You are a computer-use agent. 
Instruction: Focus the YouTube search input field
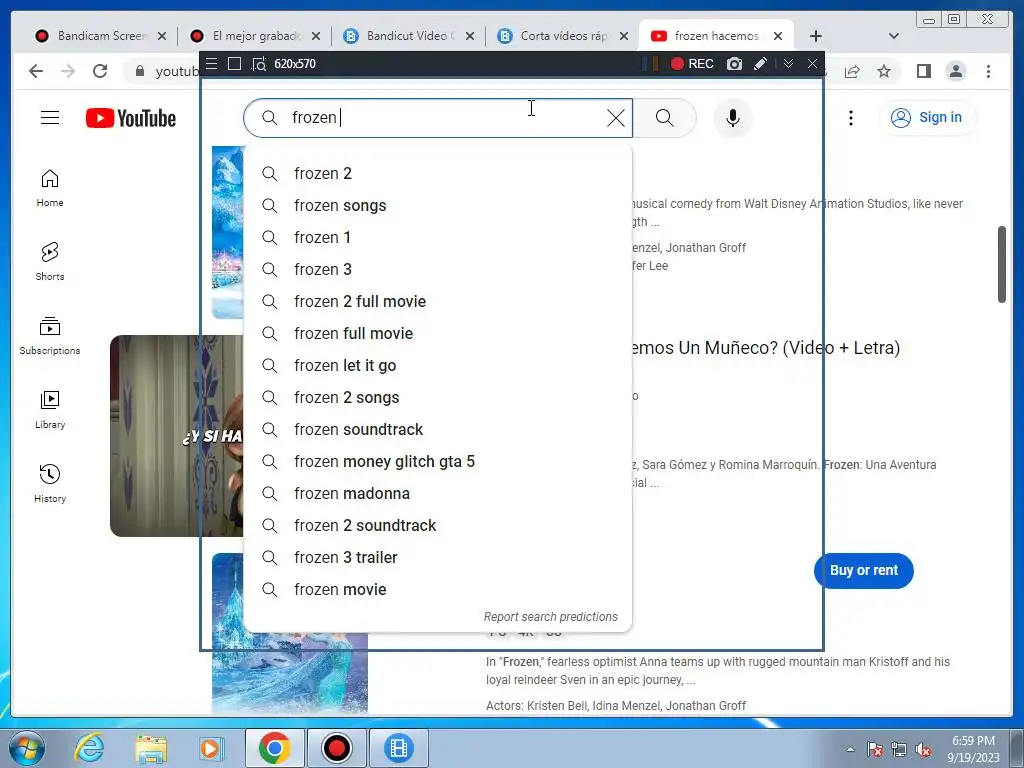tap(438, 118)
